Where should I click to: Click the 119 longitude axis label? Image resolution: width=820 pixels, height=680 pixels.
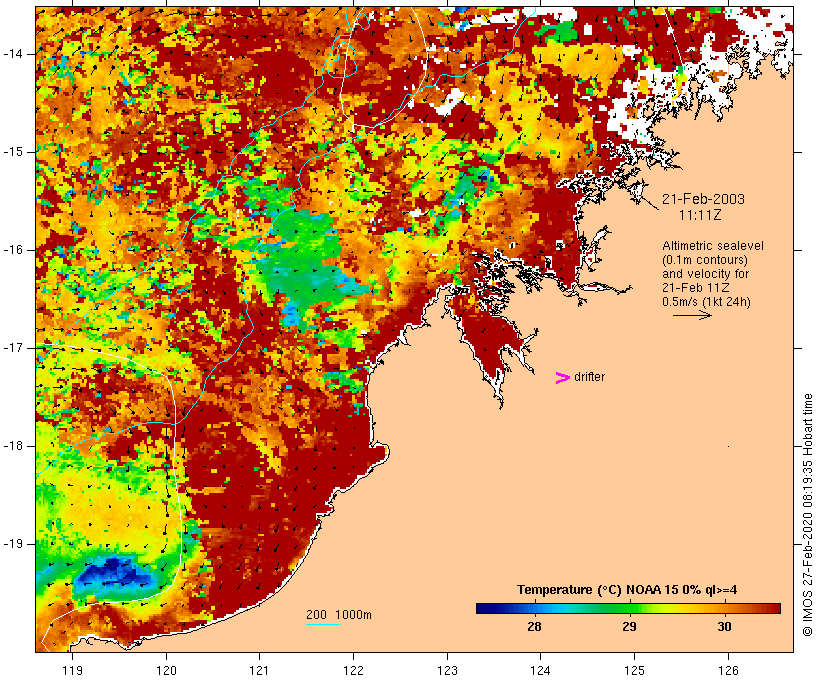72,670
